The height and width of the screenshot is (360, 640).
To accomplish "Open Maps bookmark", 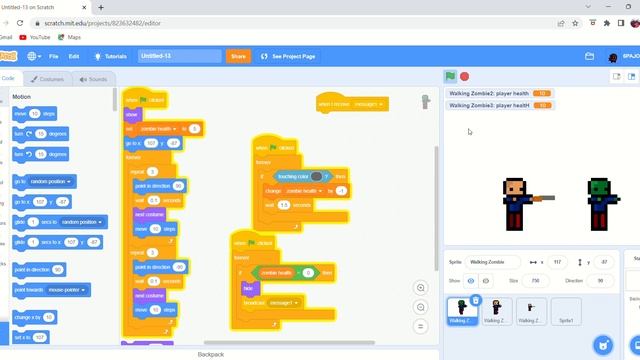I will (x=69, y=37).
